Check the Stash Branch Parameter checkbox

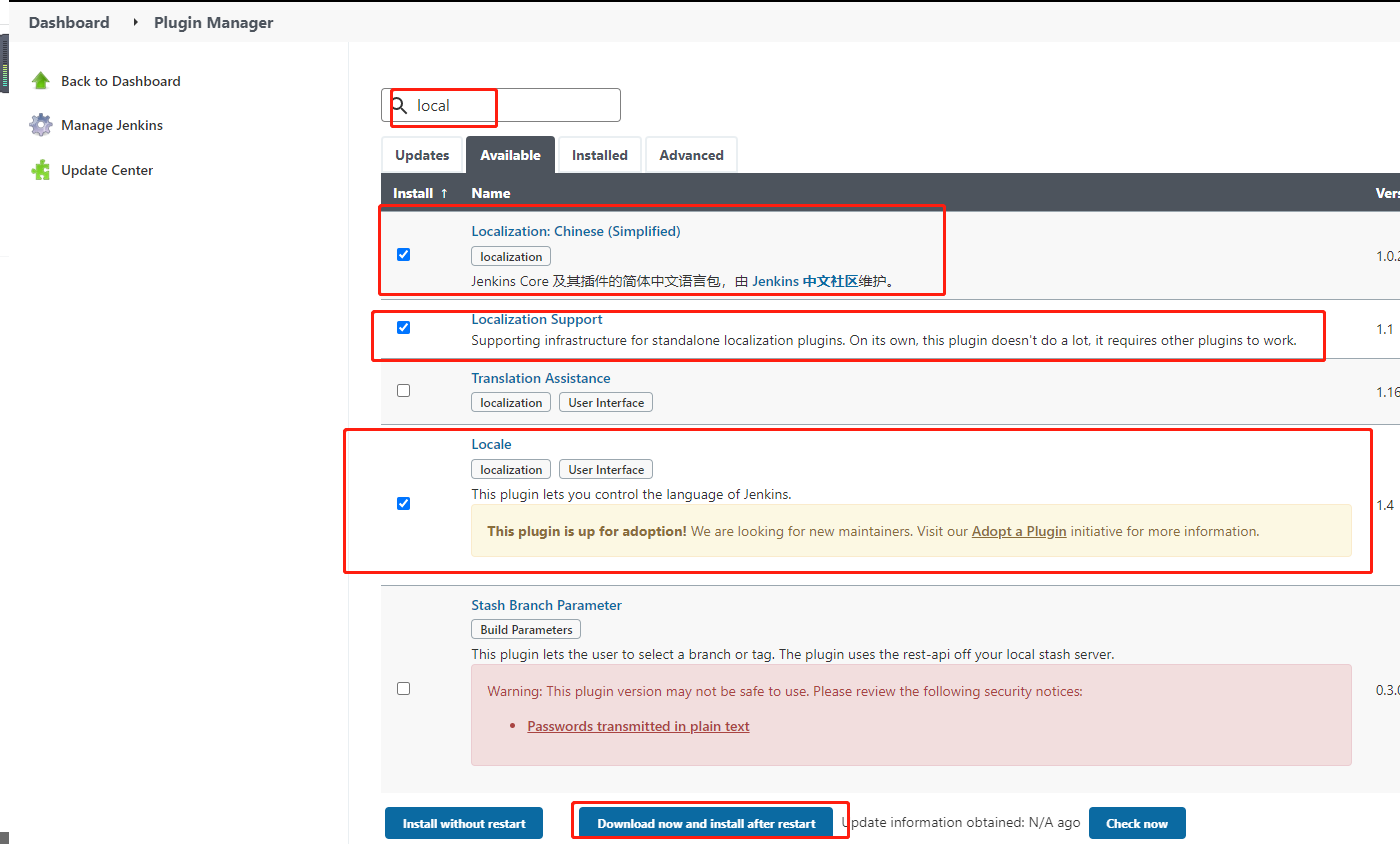pyautogui.click(x=403, y=688)
